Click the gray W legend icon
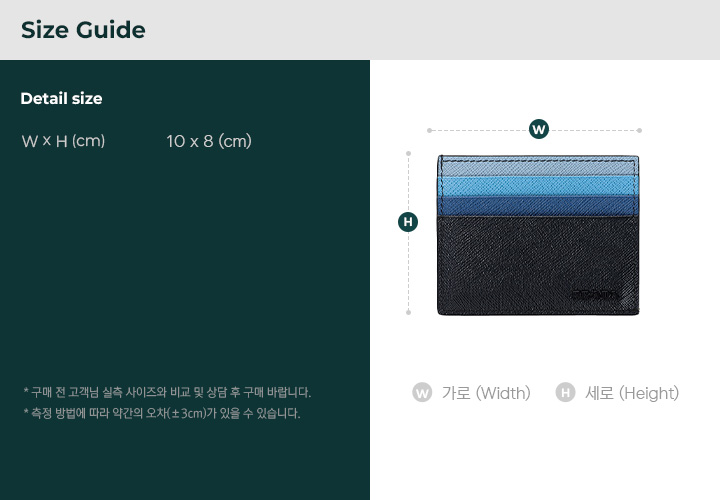The image size is (720, 500). pos(422,393)
